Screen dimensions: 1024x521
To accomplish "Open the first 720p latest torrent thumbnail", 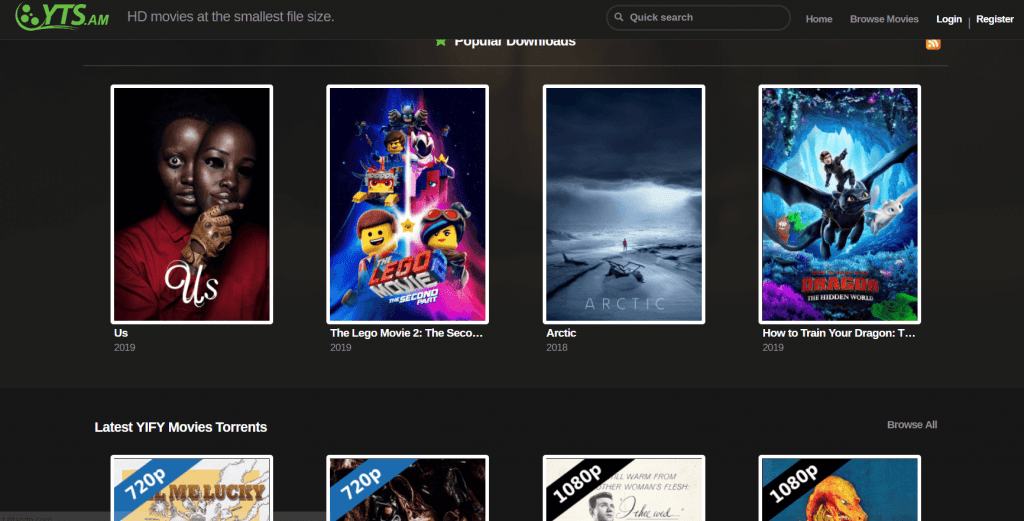I will point(192,489).
